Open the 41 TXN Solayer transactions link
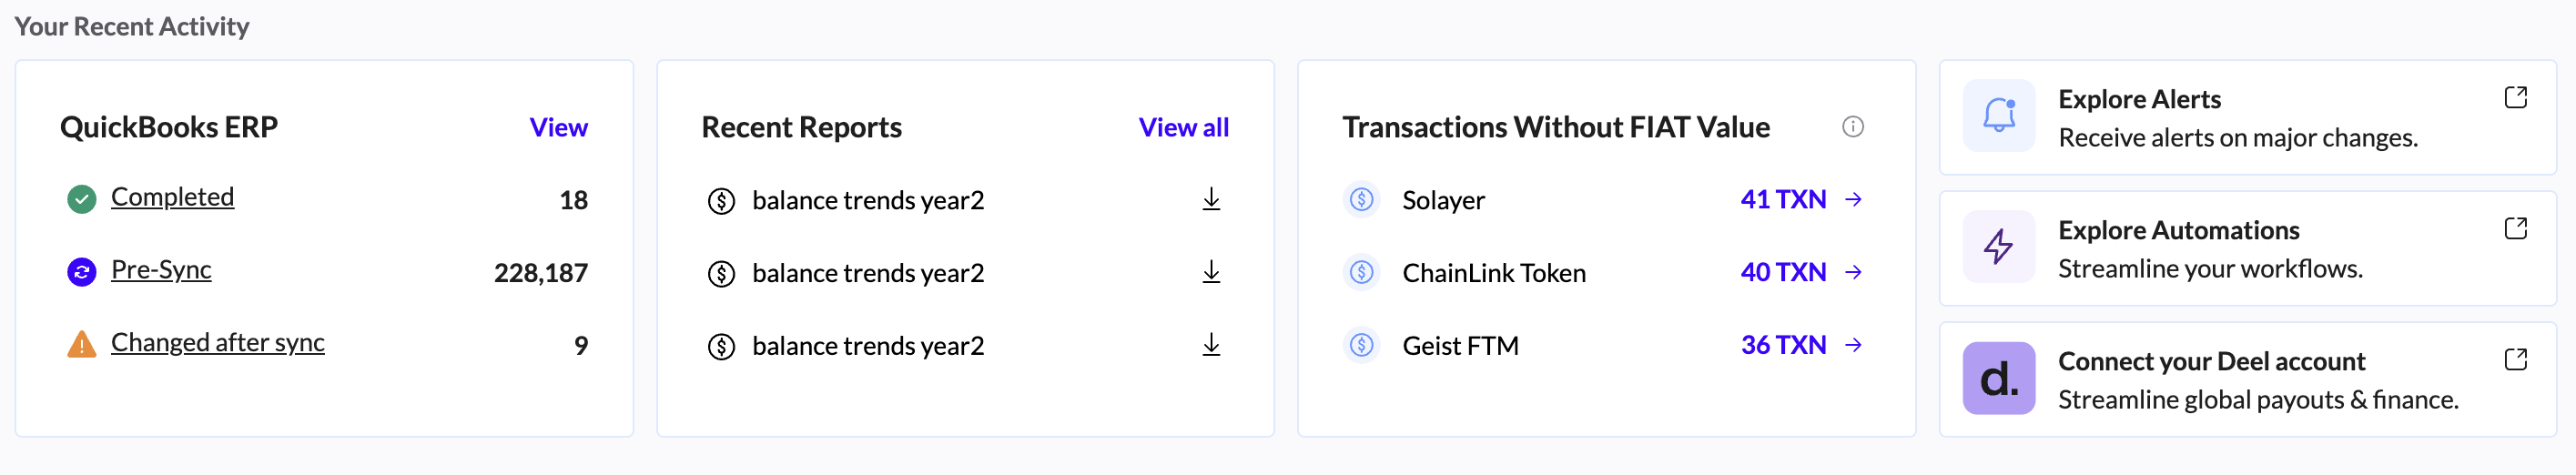Viewport: 2576px width, 475px height. (x=1782, y=199)
